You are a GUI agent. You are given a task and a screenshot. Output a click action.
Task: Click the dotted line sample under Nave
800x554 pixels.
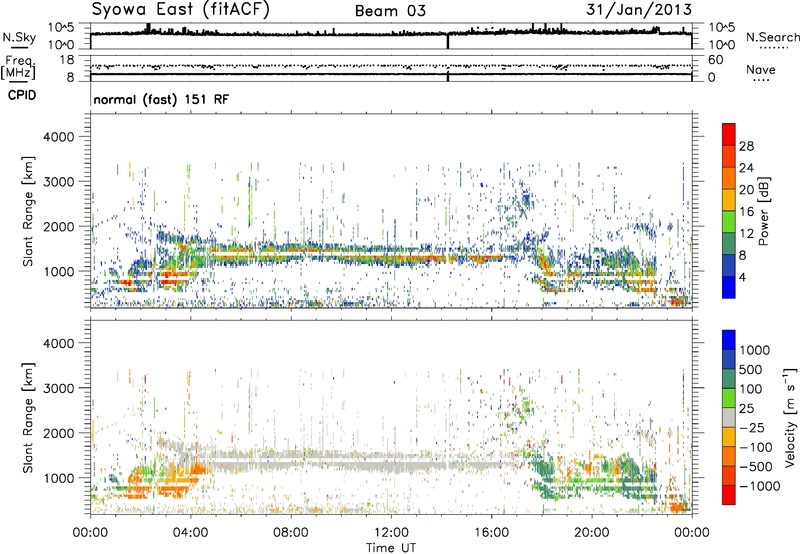pyautogui.click(x=761, y=80)
